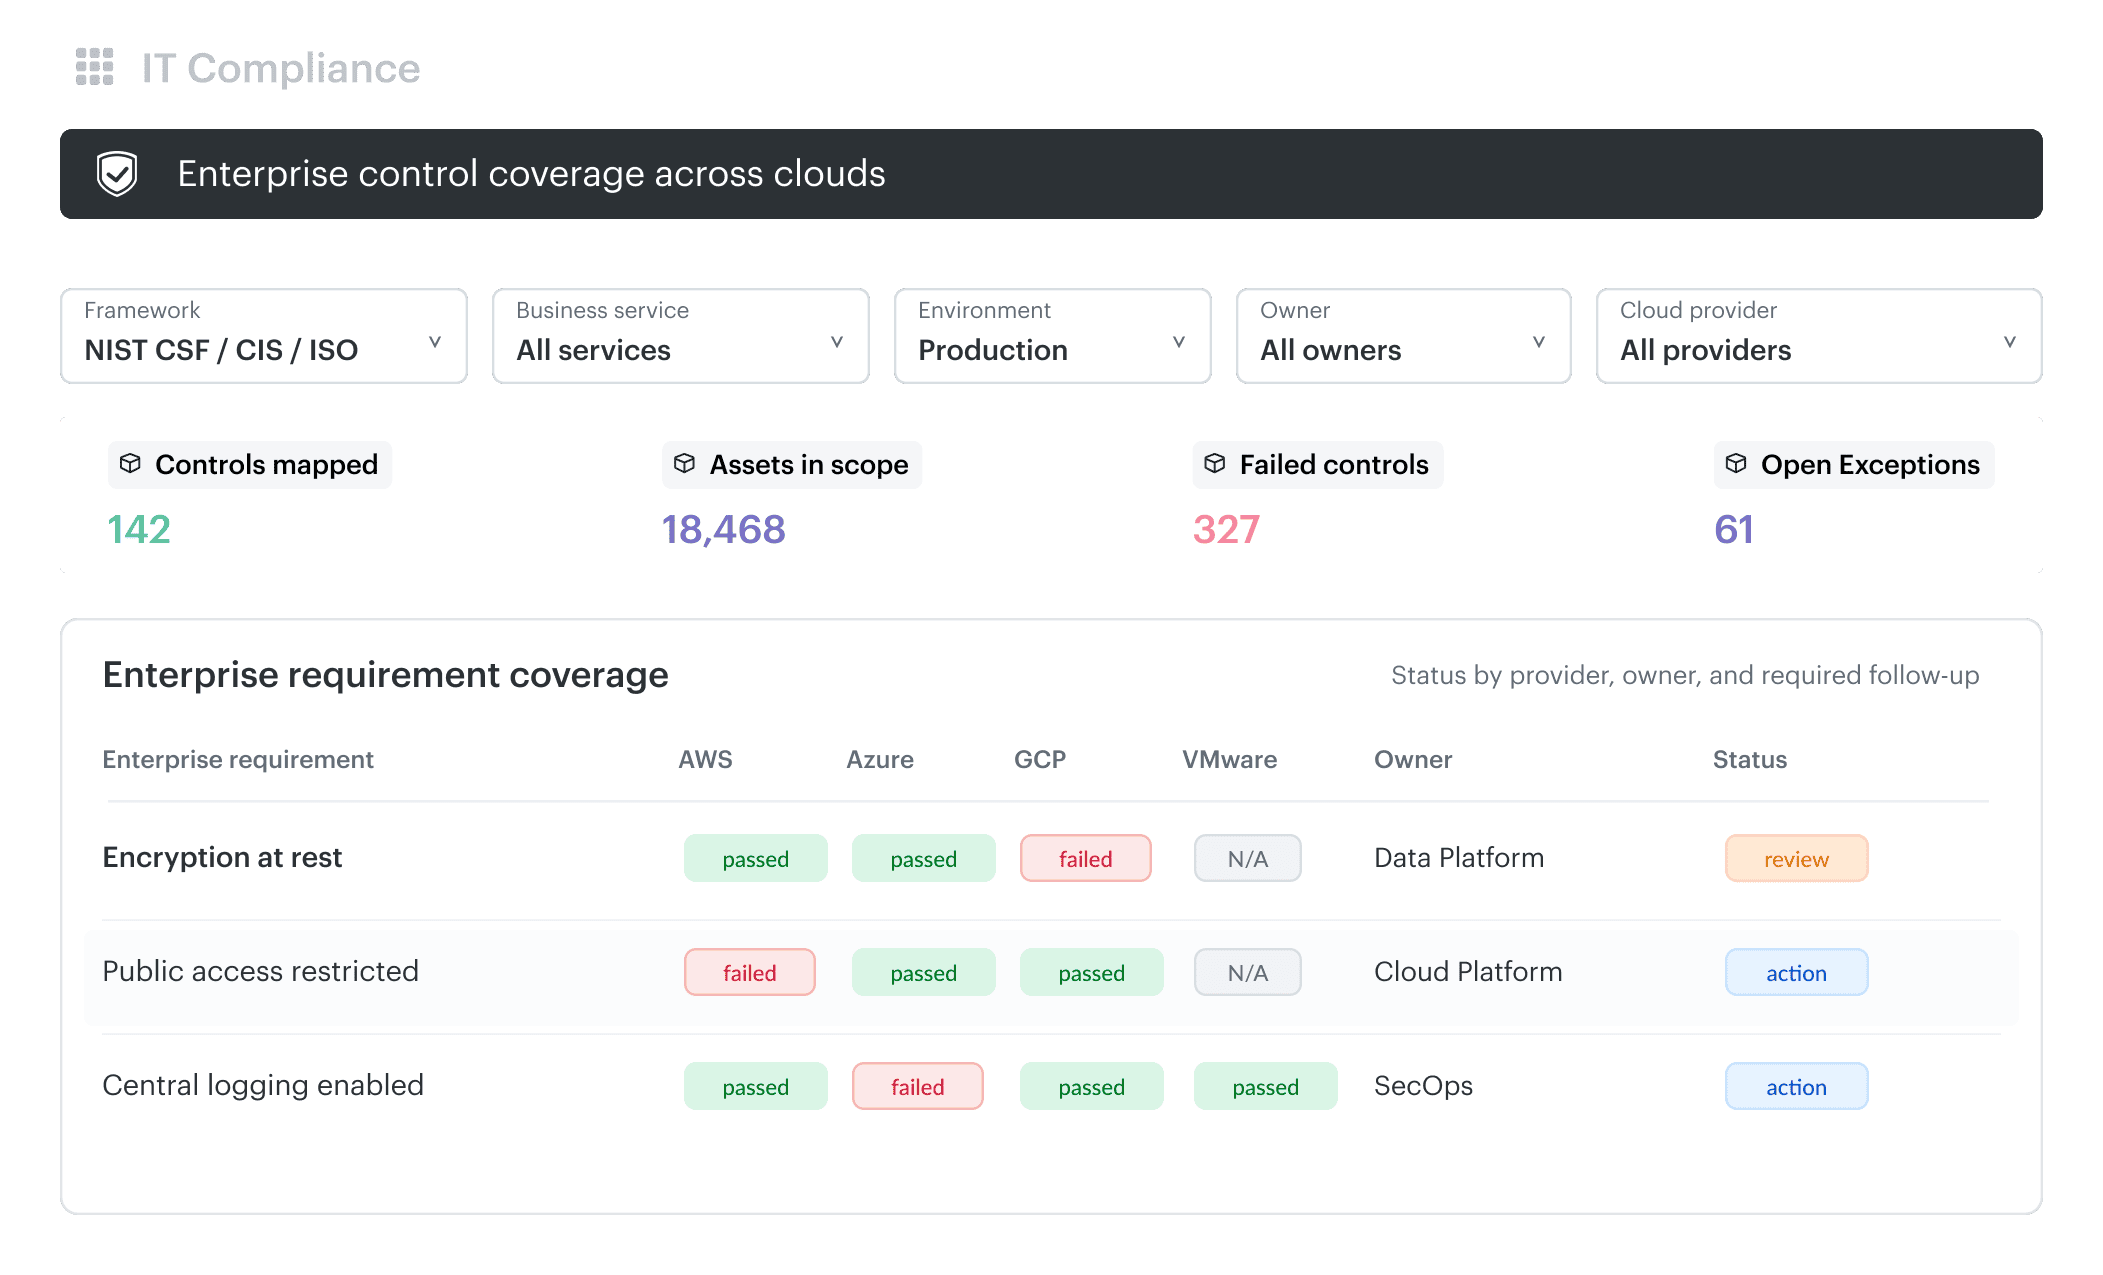This screenshot has height=1275, width=2103.
Task: Click the Data Platform owner cell
Action: click(1459, 857)
